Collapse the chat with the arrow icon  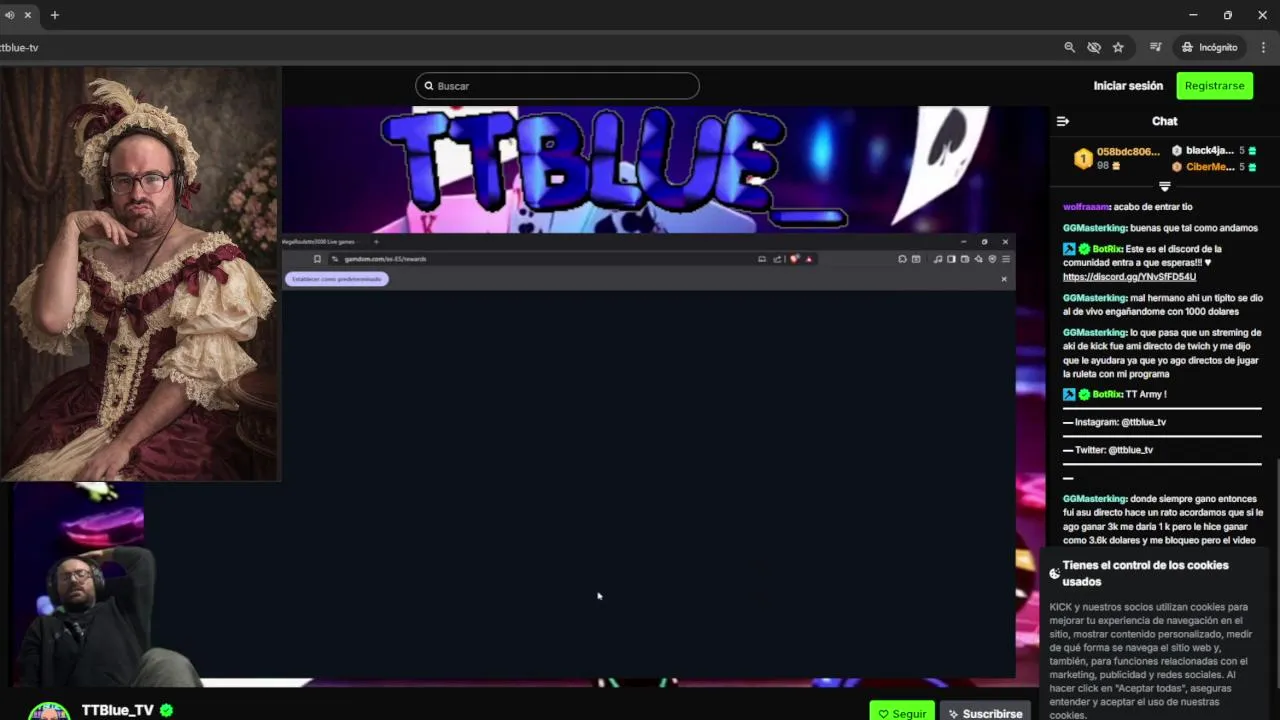coord(1063,121)
